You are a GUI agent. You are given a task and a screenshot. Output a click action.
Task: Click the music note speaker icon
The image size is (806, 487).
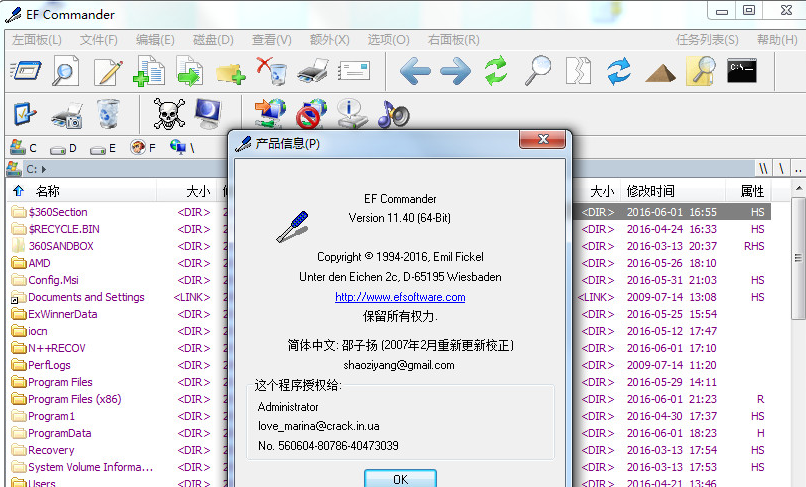tap(393, 114)
